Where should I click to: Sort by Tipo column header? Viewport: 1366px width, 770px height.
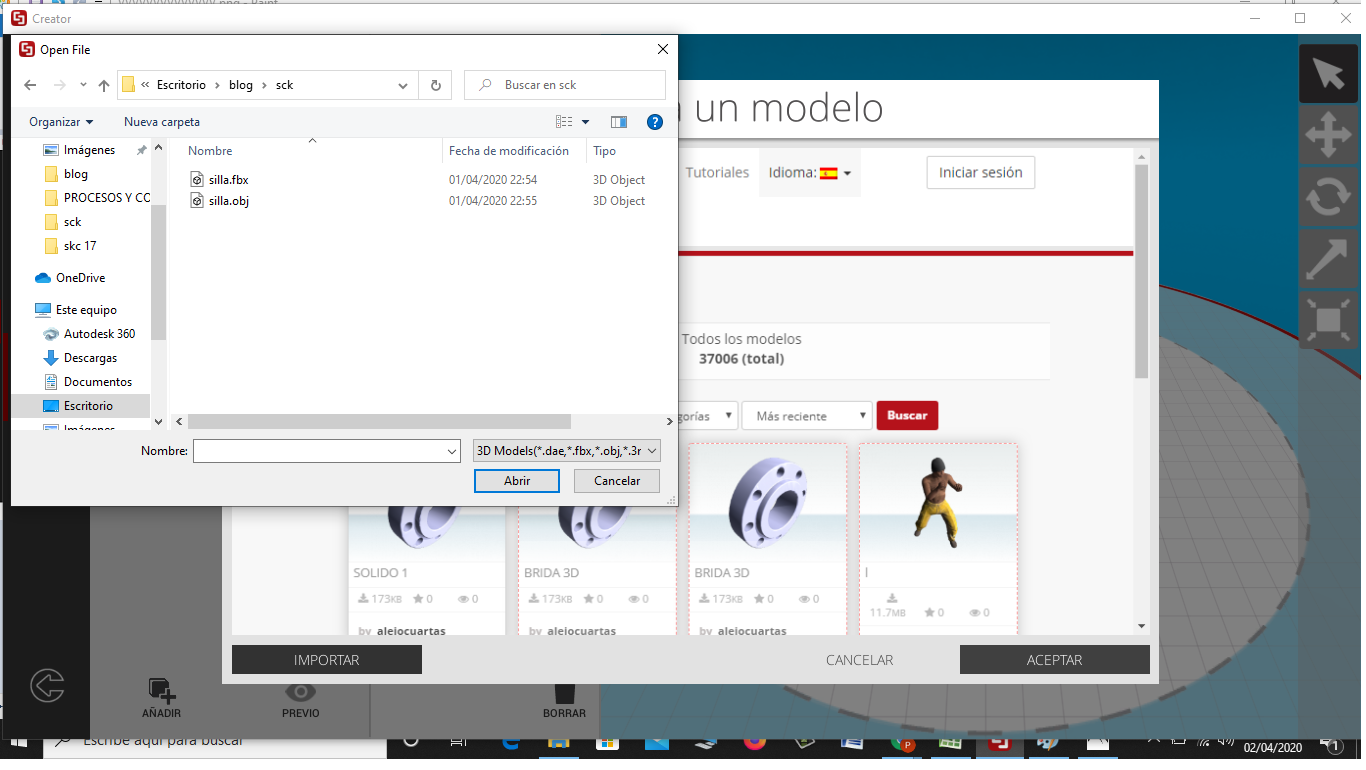coord(604,151)
